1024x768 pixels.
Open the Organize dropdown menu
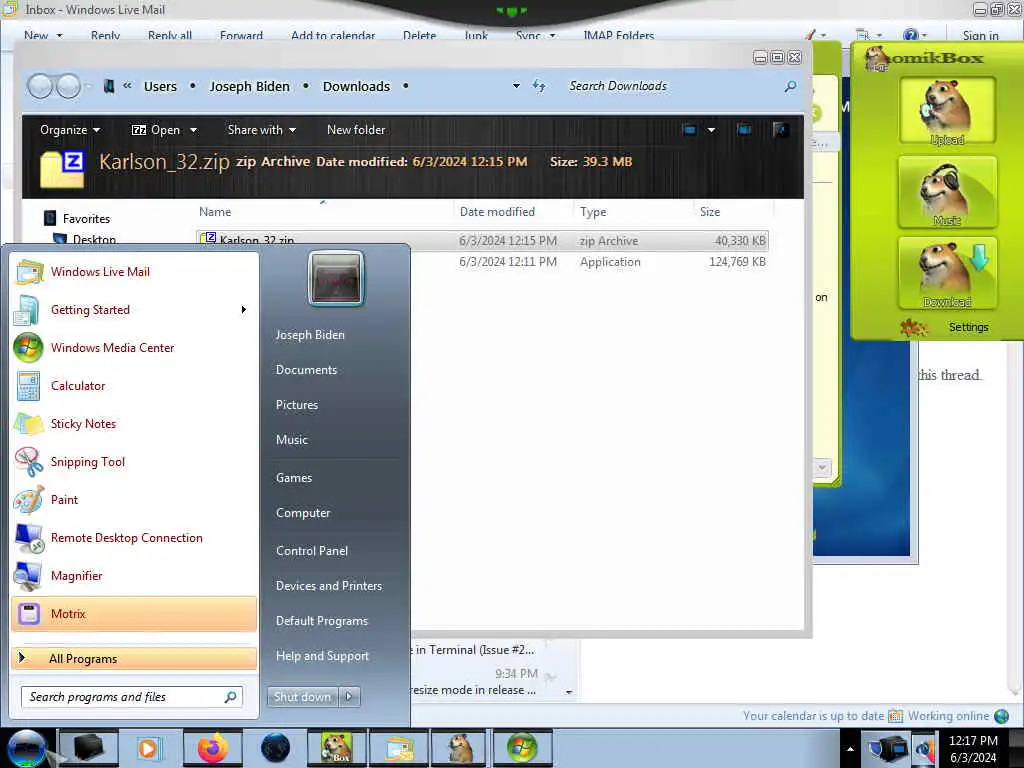pyautogui.click(x=70, y=130)
